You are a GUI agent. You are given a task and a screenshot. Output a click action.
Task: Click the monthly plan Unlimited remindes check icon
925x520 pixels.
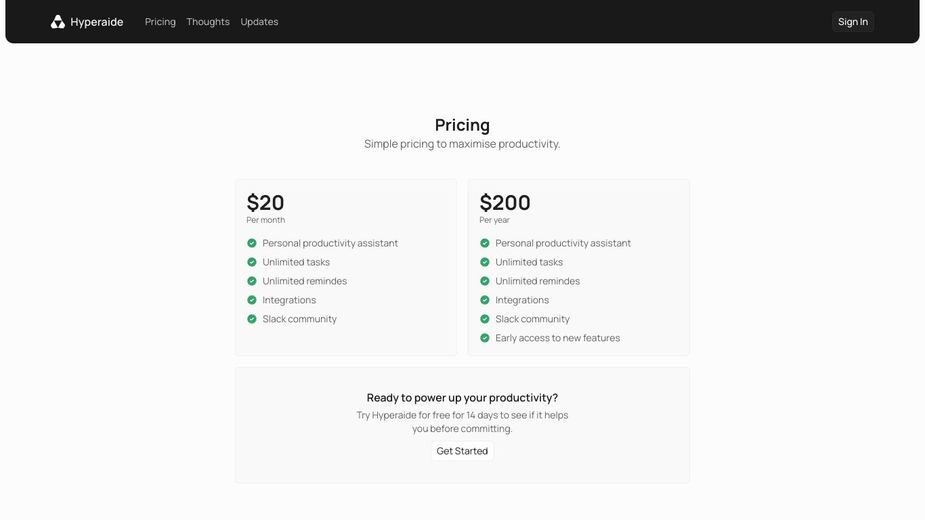click(252, 281)
